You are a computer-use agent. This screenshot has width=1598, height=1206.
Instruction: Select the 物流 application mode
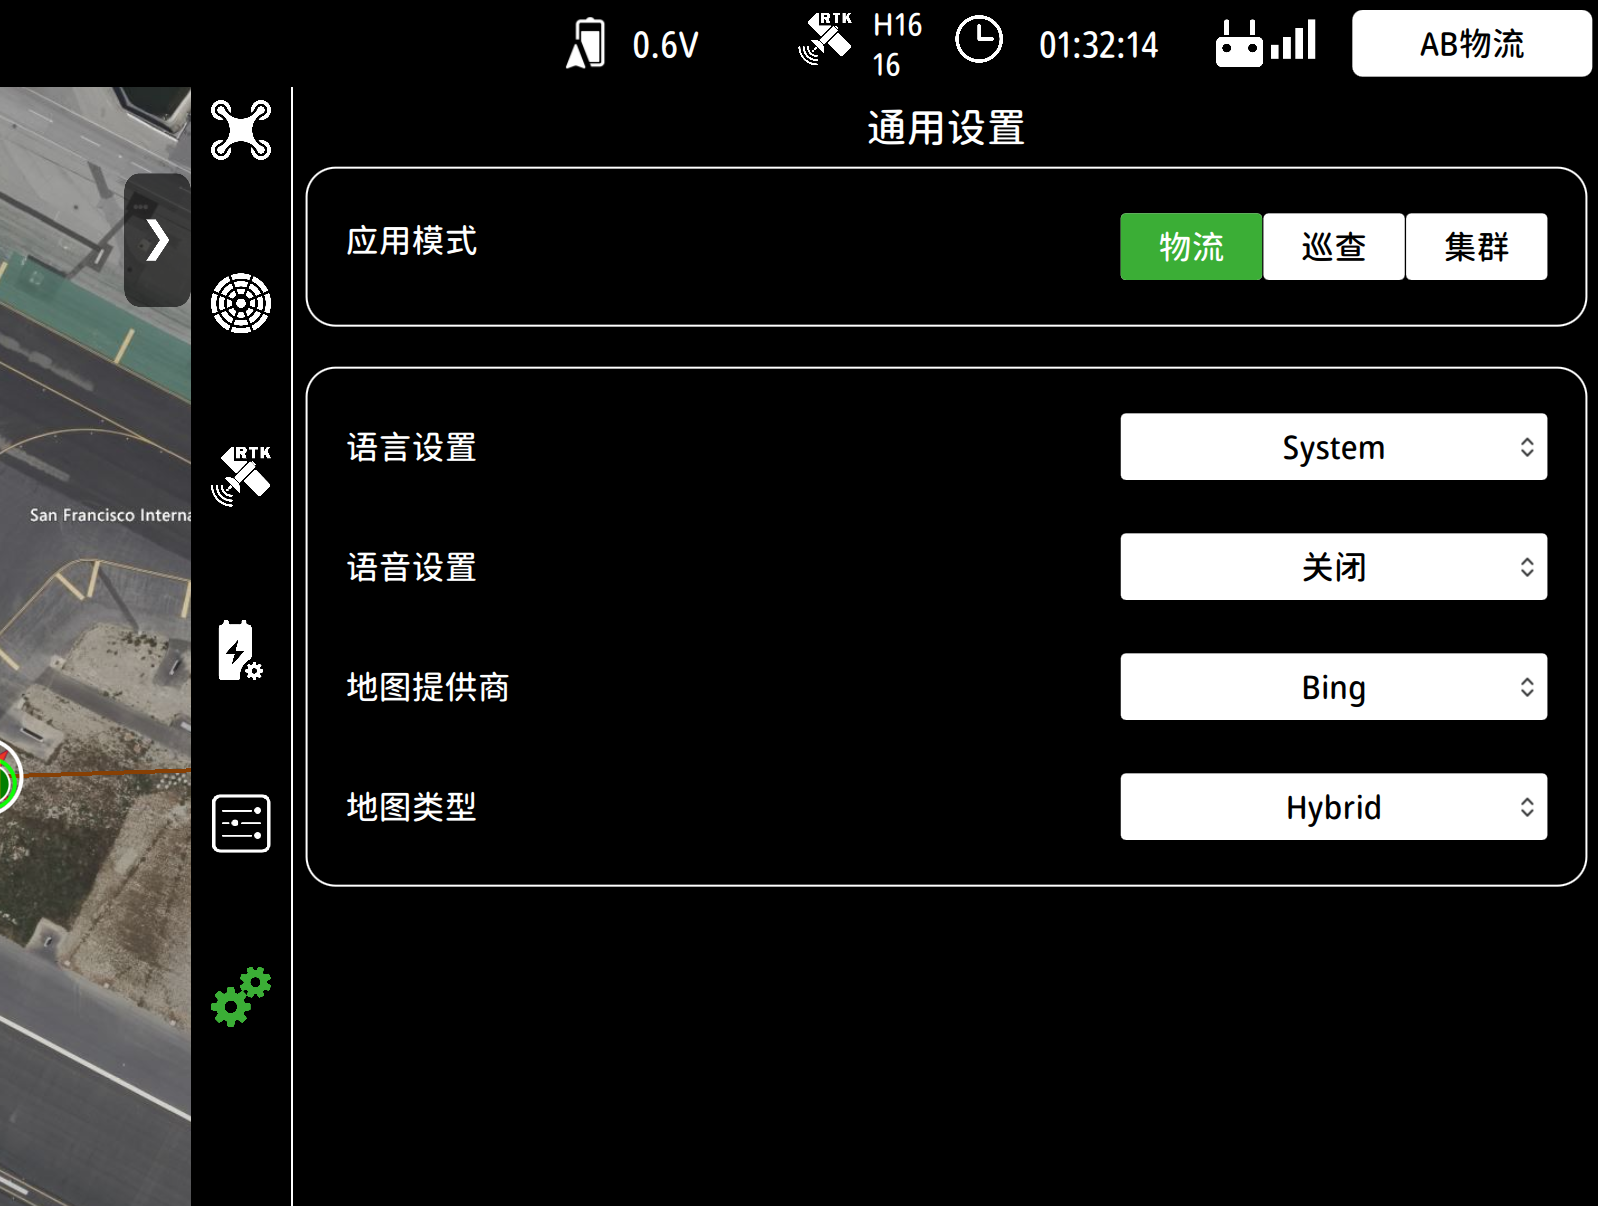(1190, 247)
